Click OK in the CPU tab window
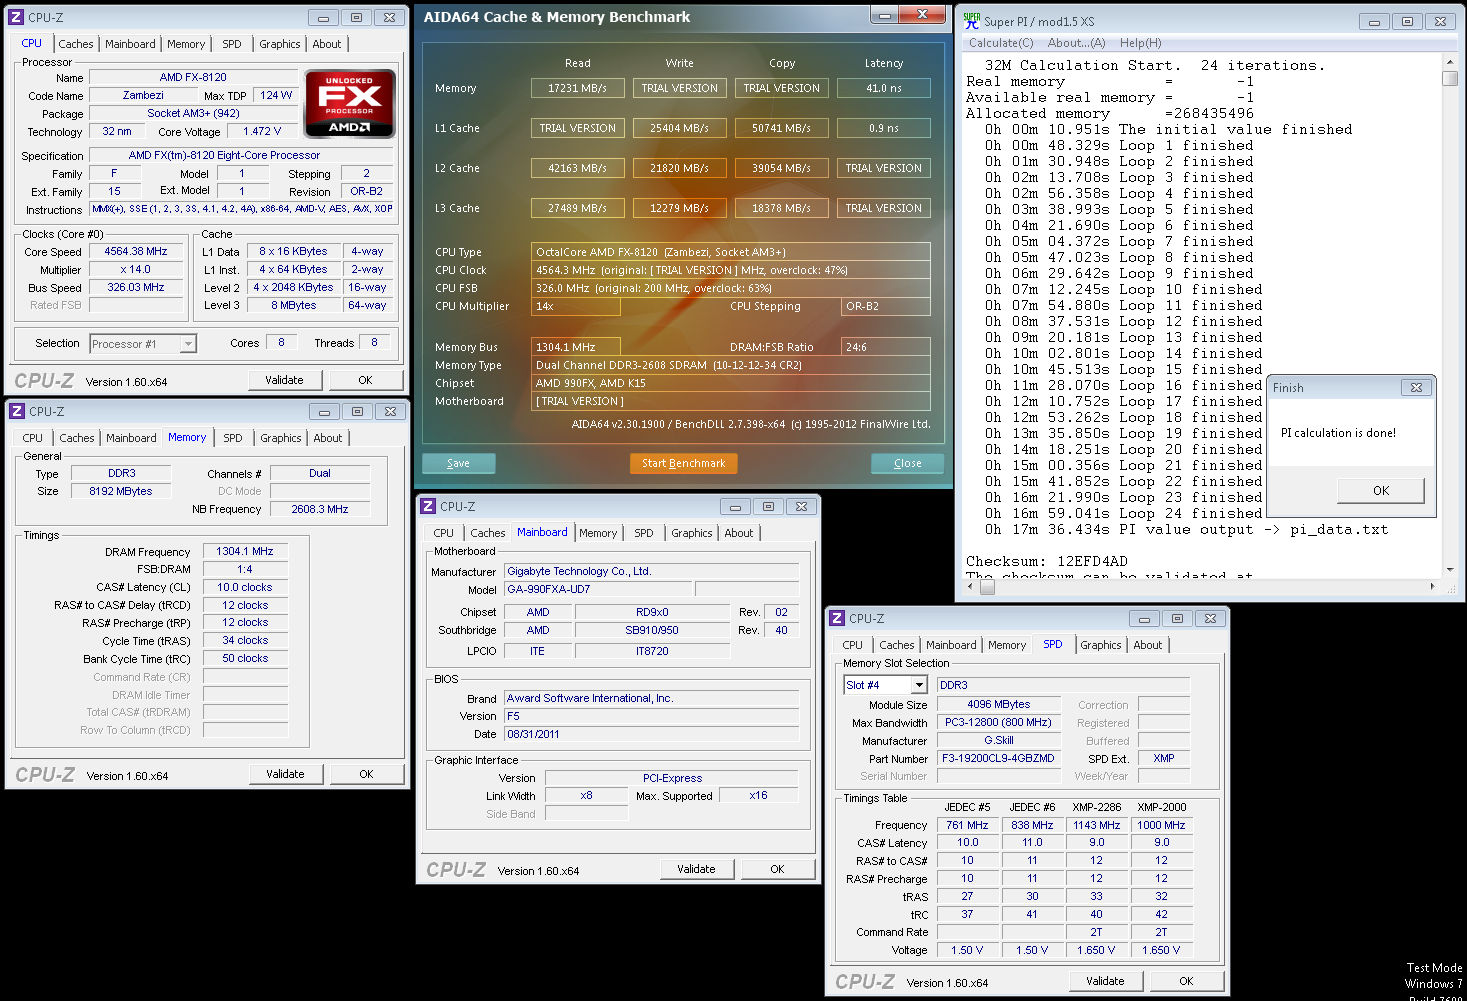 click(366, 380)
